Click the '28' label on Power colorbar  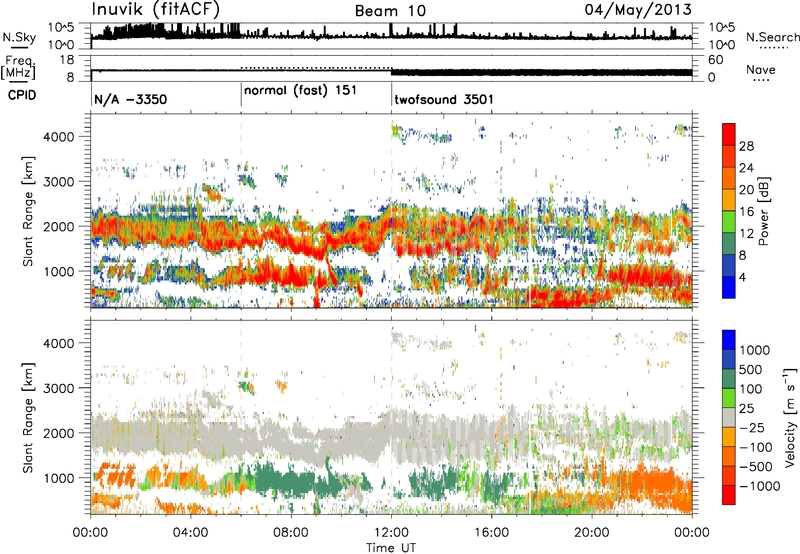pyautogui.click(x=746, y=146)
